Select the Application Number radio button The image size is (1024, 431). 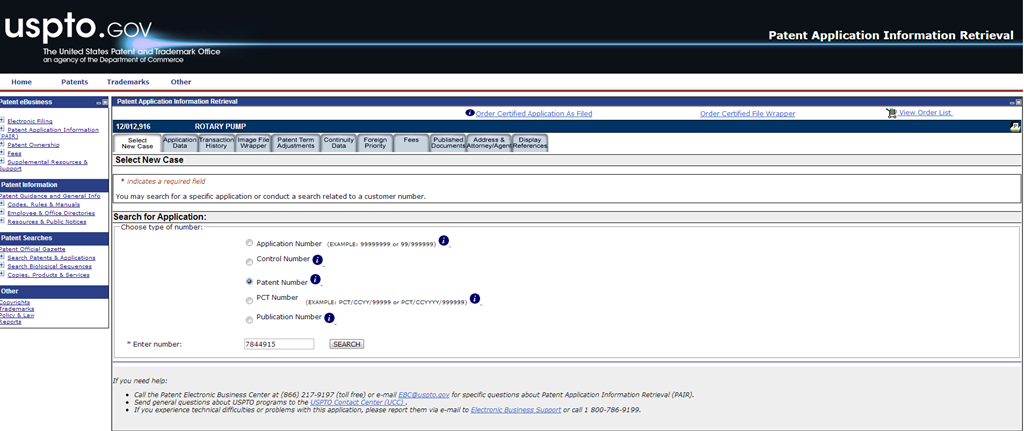(249, 243)
